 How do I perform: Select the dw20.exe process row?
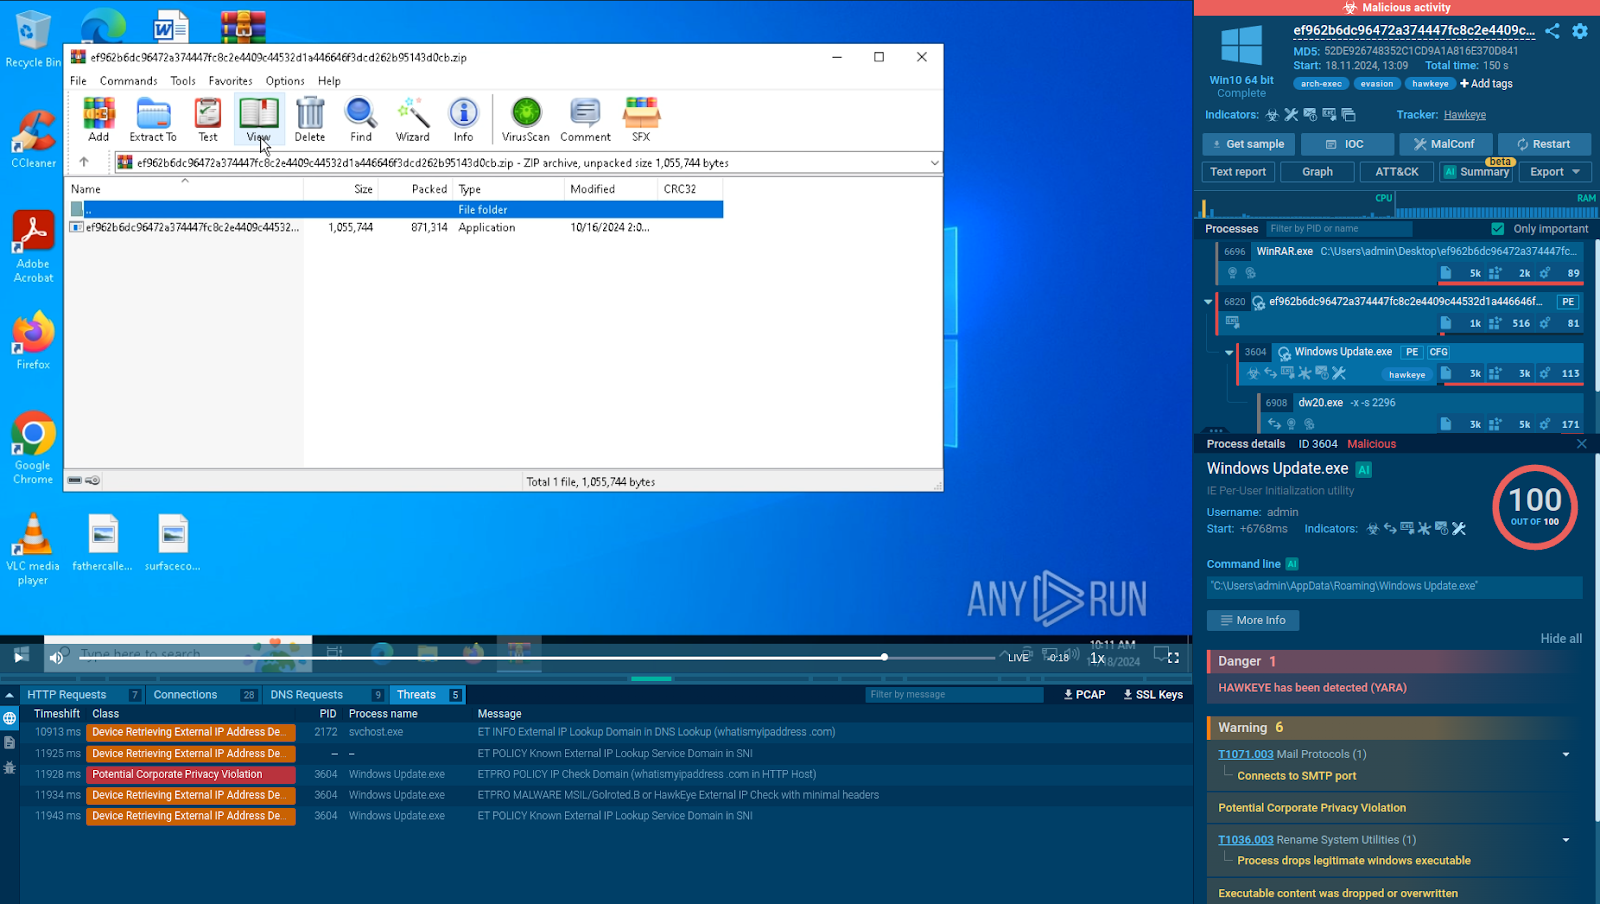[1421, 412]
